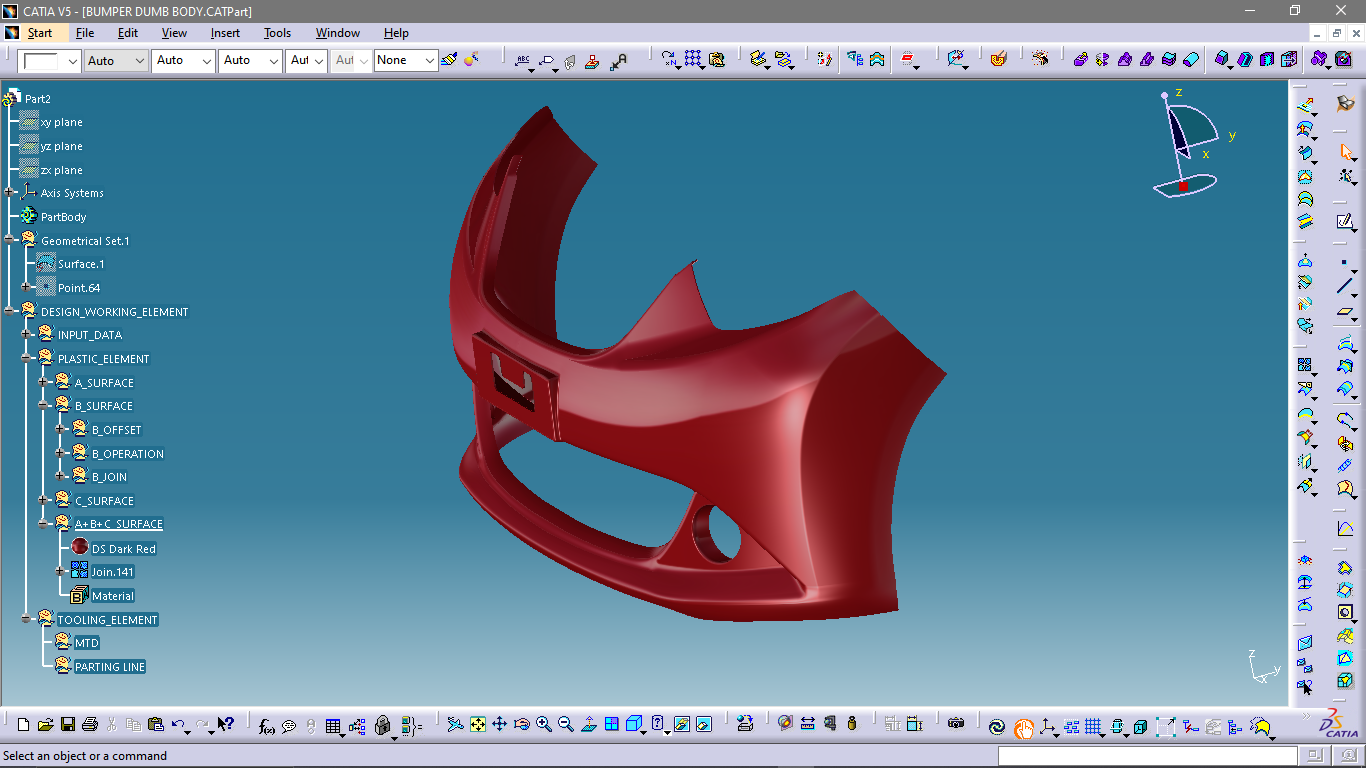Click the Fit All In icon

click(478, 724)
